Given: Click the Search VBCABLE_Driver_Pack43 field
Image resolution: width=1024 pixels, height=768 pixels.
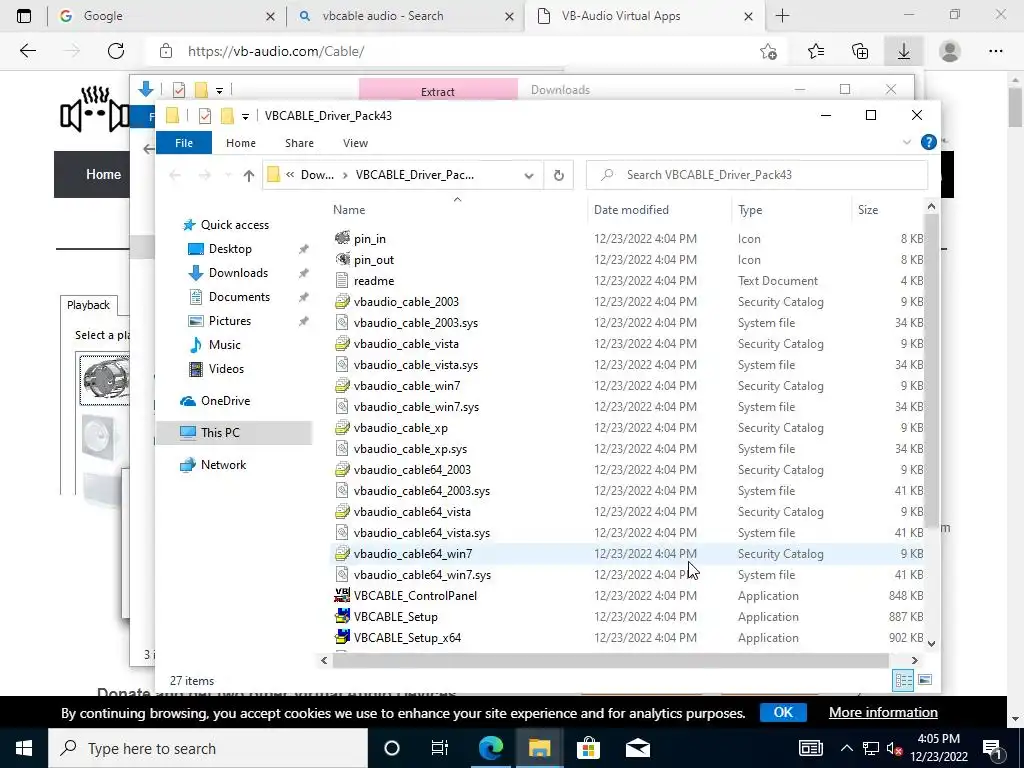Looking at the screenshot, I should [757, 175].
